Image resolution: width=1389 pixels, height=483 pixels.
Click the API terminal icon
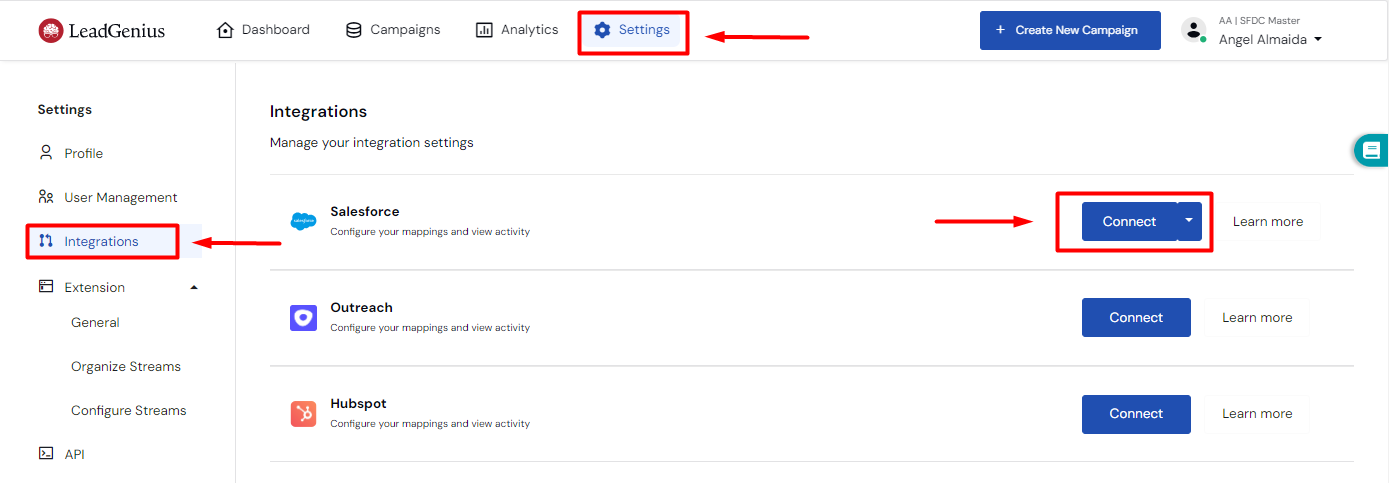(x=46, y=454)
